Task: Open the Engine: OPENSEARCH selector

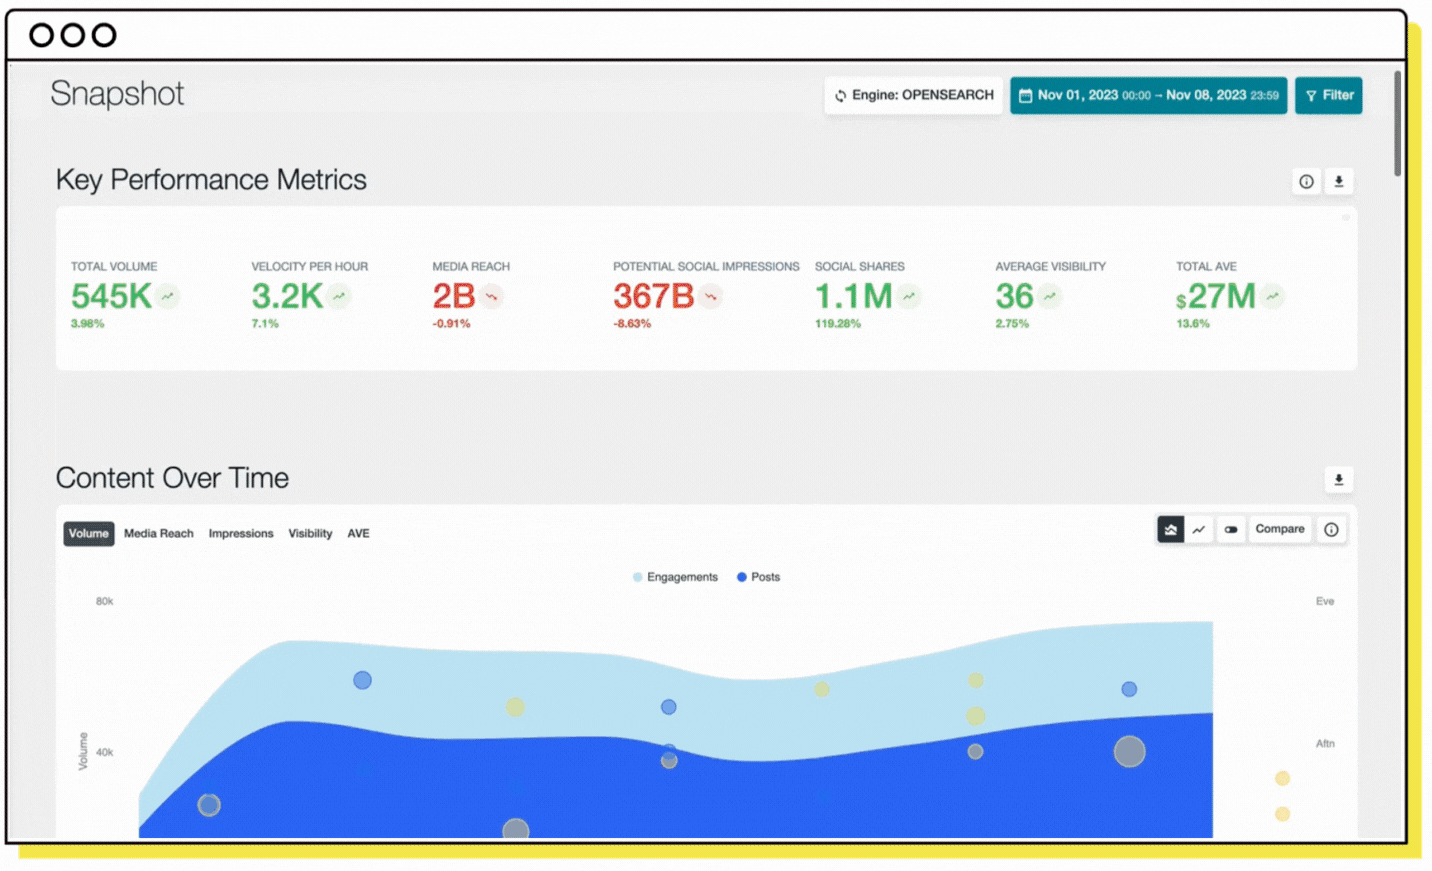Action: click(914, 96)
